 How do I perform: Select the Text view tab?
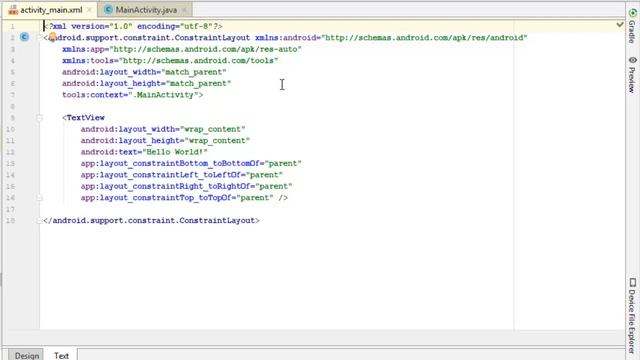(61, 355)
